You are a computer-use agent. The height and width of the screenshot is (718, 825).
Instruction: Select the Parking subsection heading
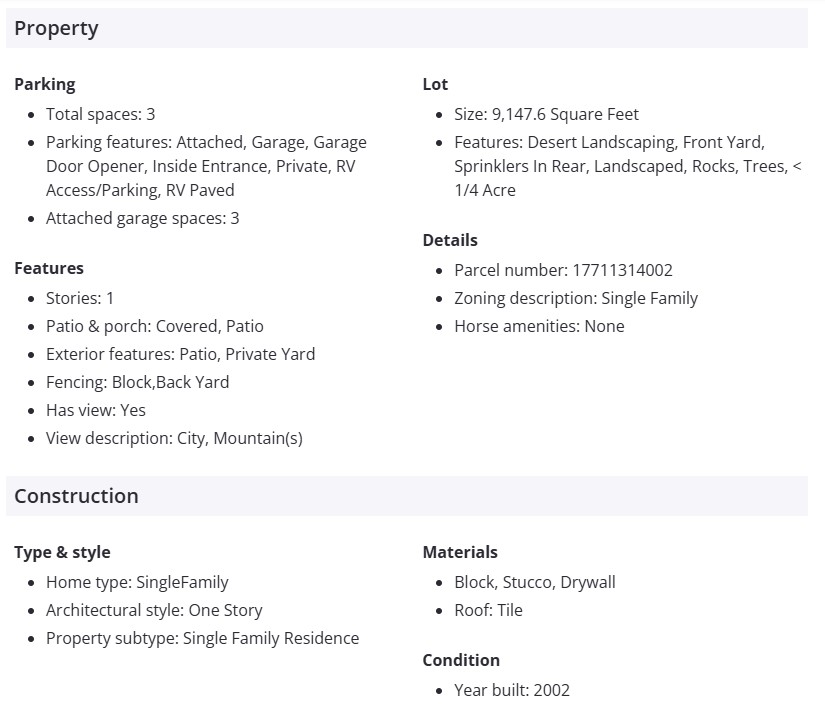click(x=45, y=84)
